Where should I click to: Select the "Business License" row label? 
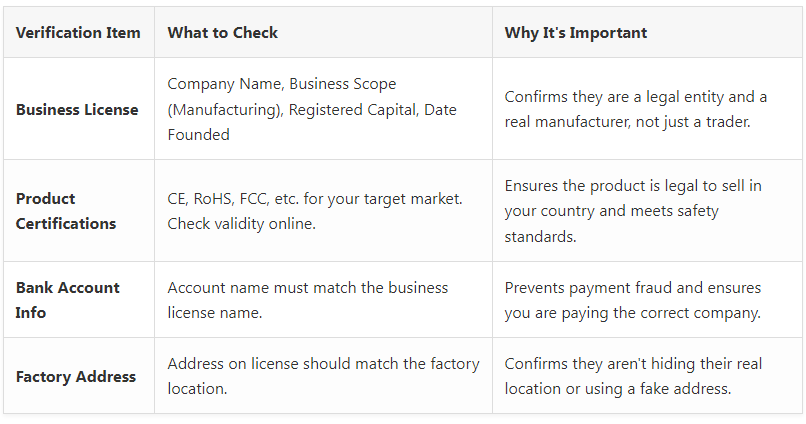point(77,109)
